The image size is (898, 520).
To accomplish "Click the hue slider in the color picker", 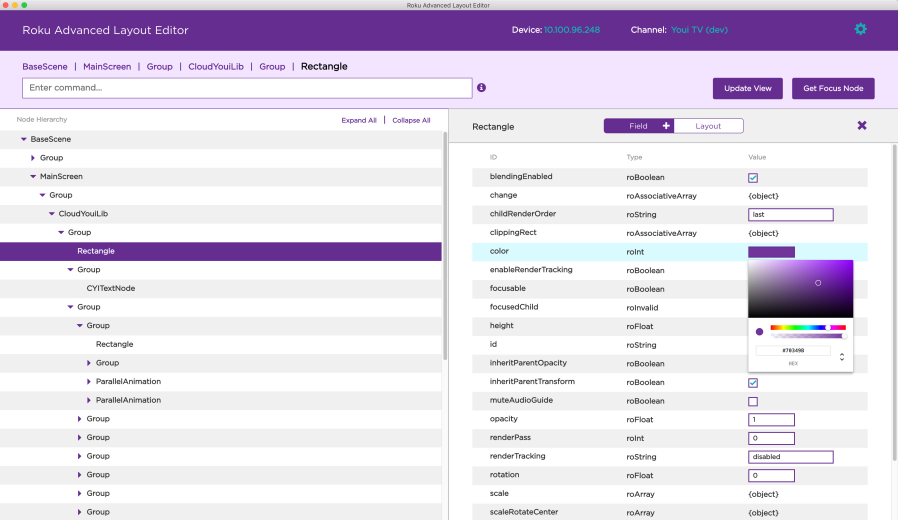I will (808, 328).
